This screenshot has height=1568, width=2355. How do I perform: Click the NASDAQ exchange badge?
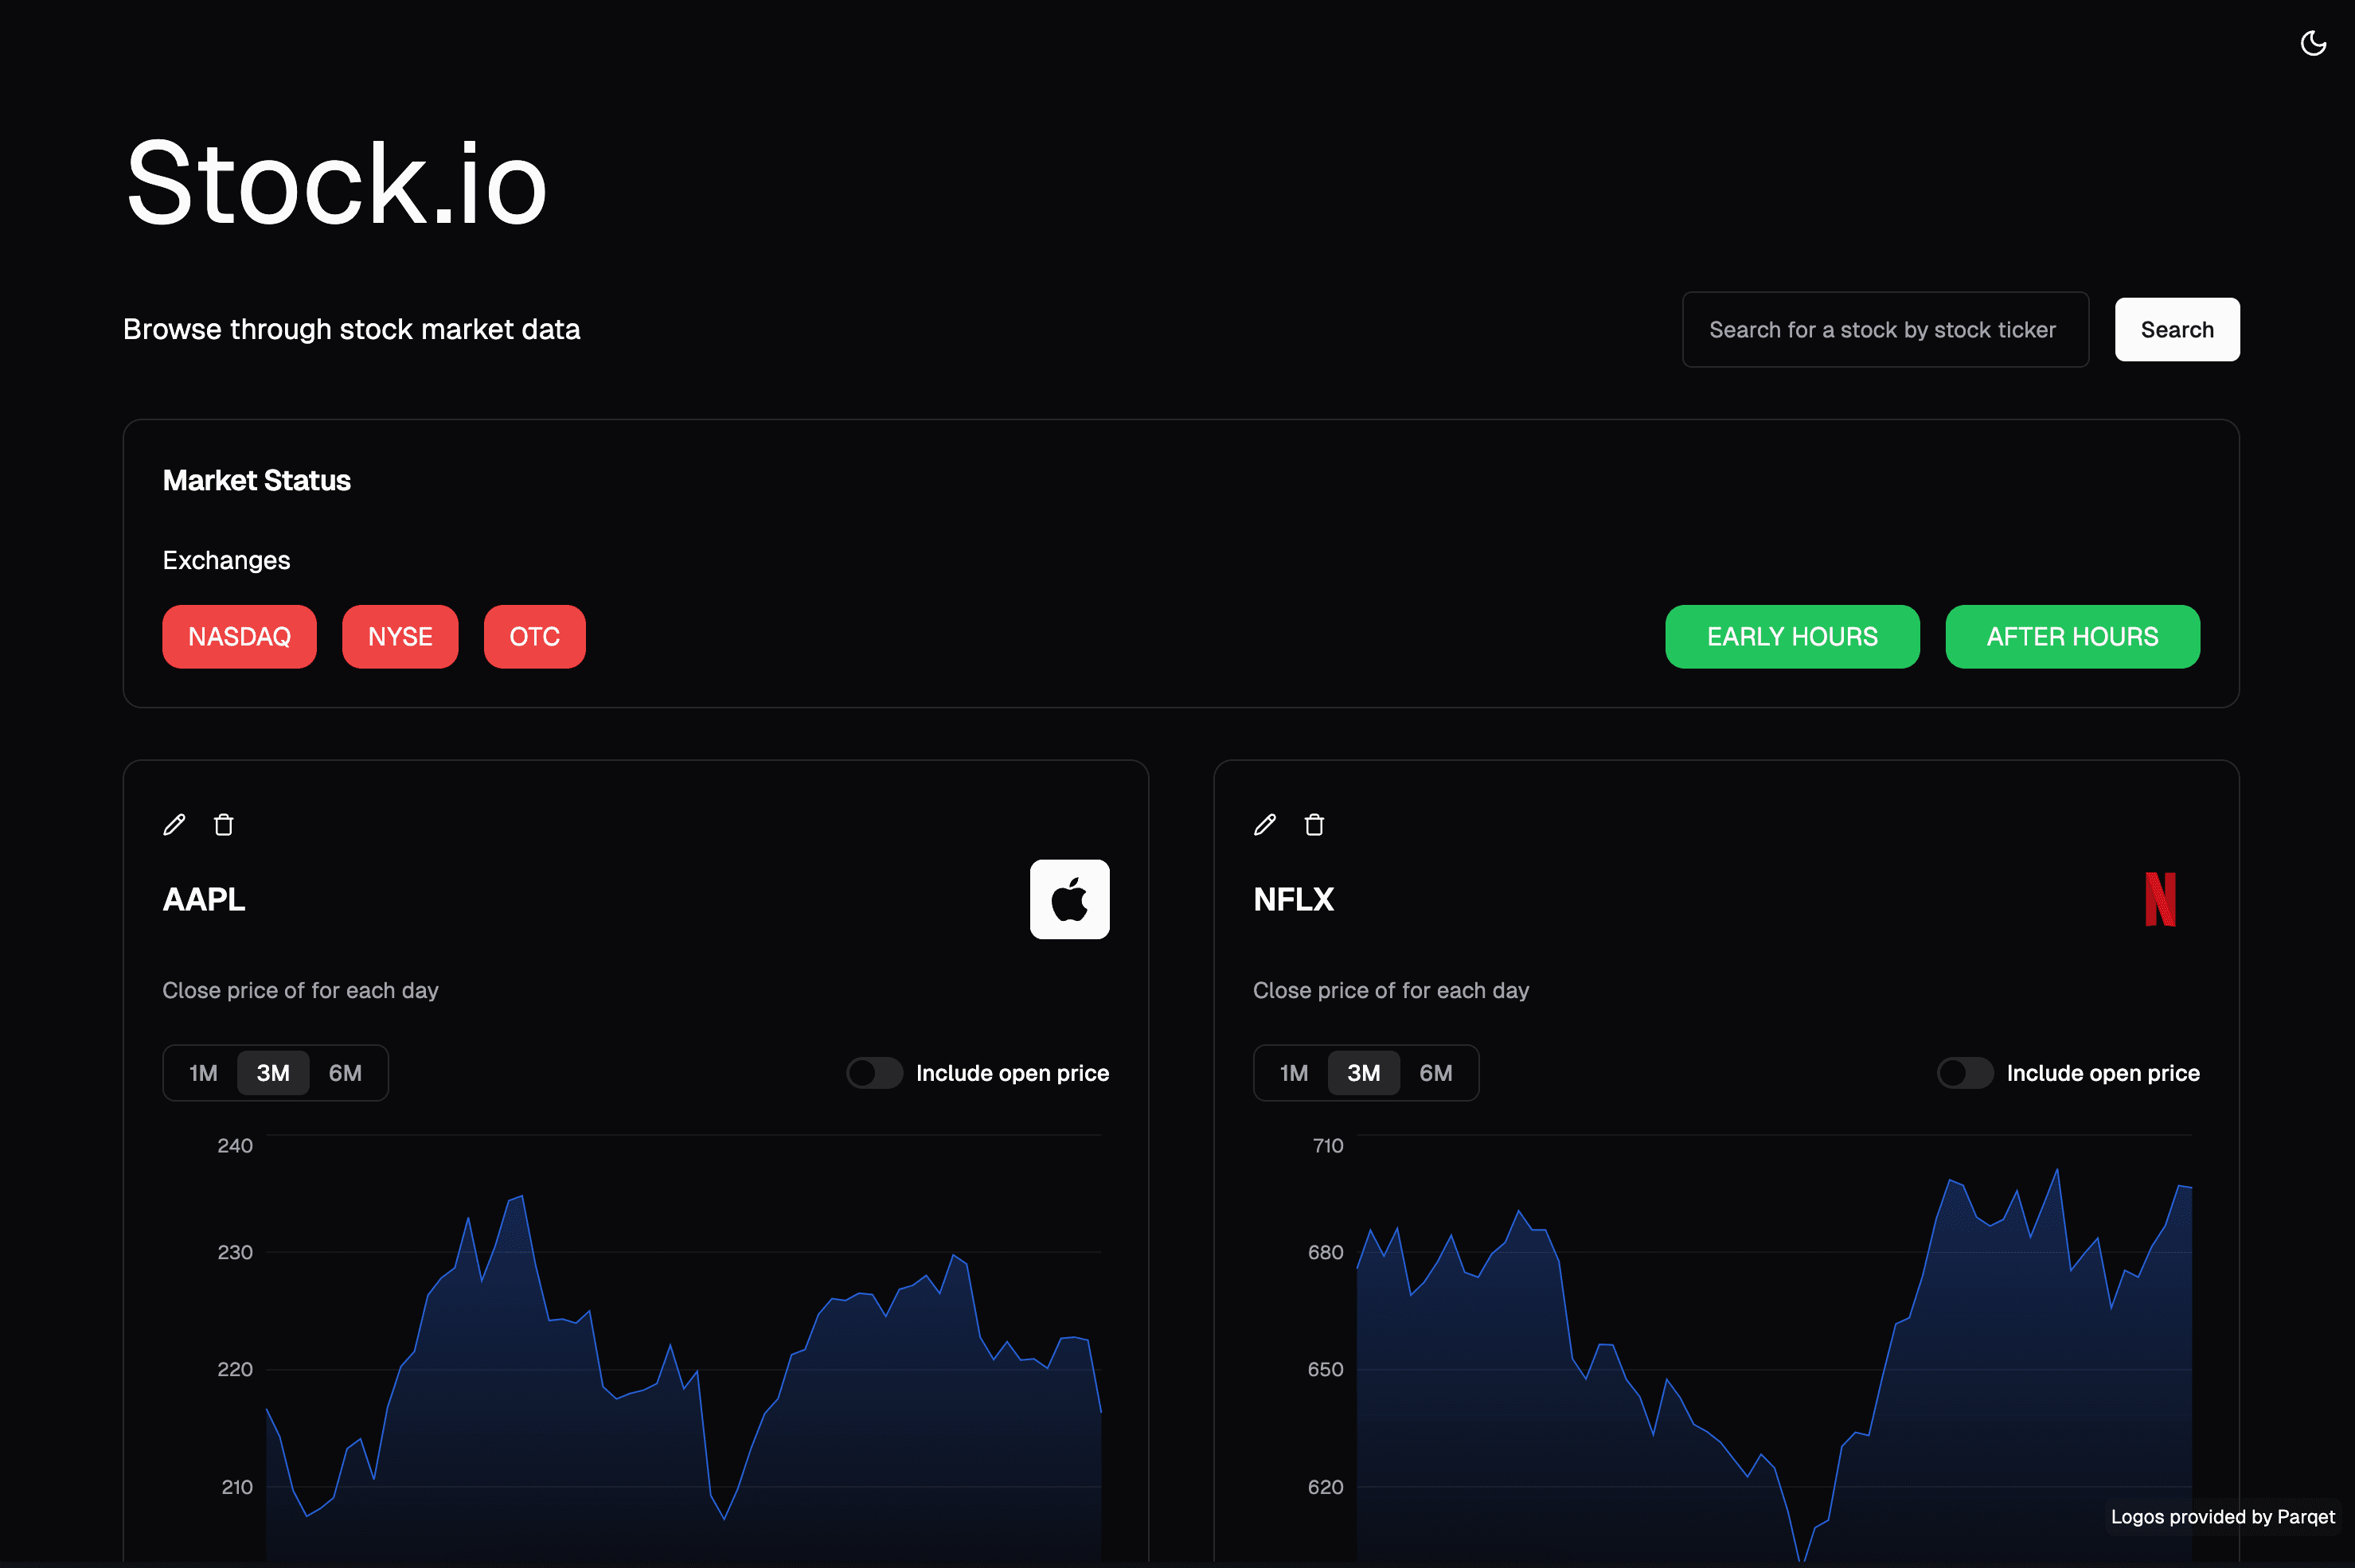[x=239, y=637]
